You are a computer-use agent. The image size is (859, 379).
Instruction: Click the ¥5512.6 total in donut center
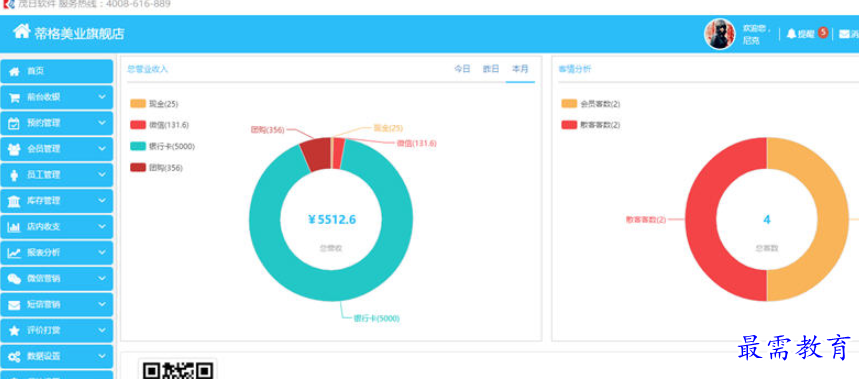(331, 220)
